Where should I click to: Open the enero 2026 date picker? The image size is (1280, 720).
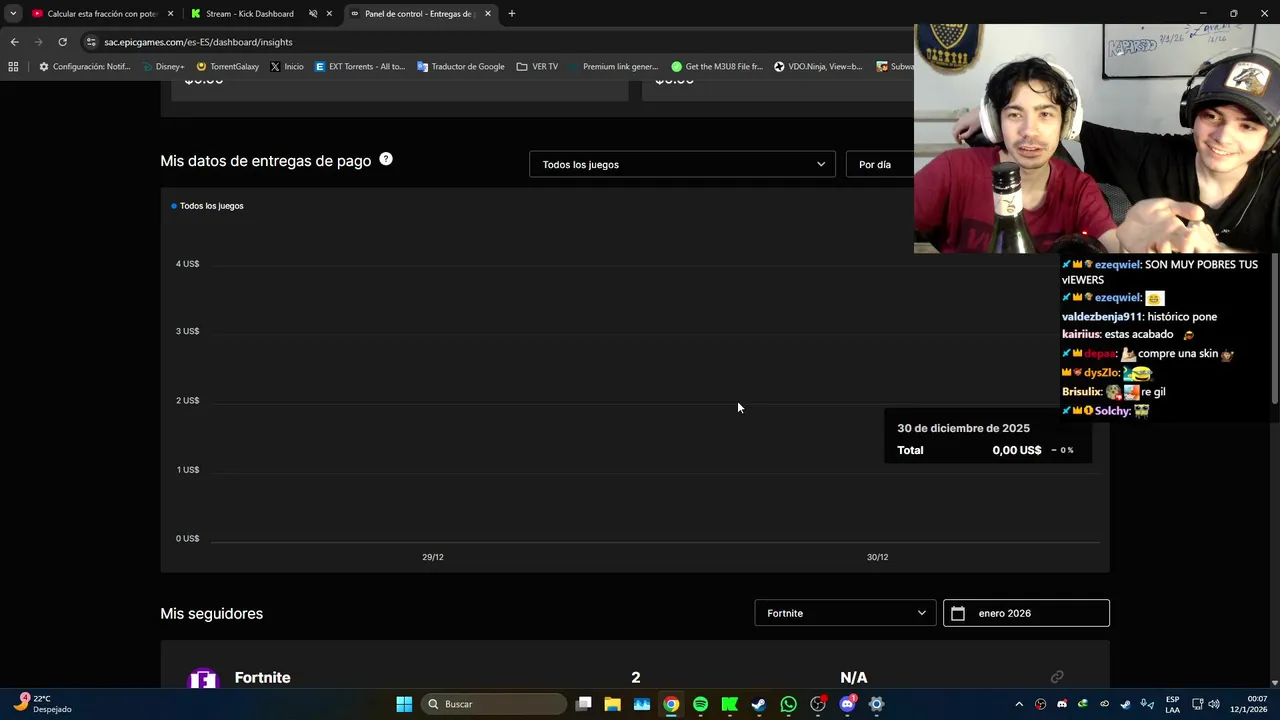click(x=1026, y=613)
